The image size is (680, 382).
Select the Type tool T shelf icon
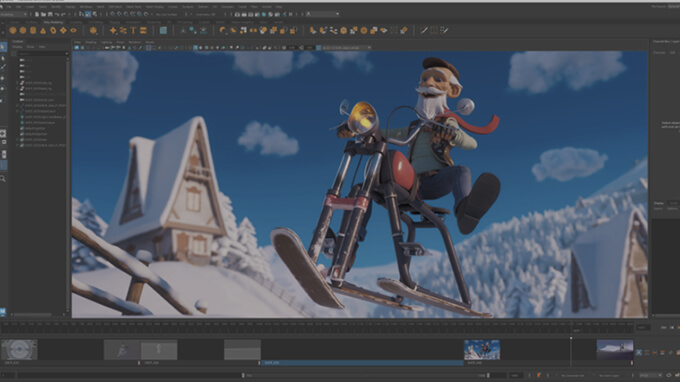point(133,30)
